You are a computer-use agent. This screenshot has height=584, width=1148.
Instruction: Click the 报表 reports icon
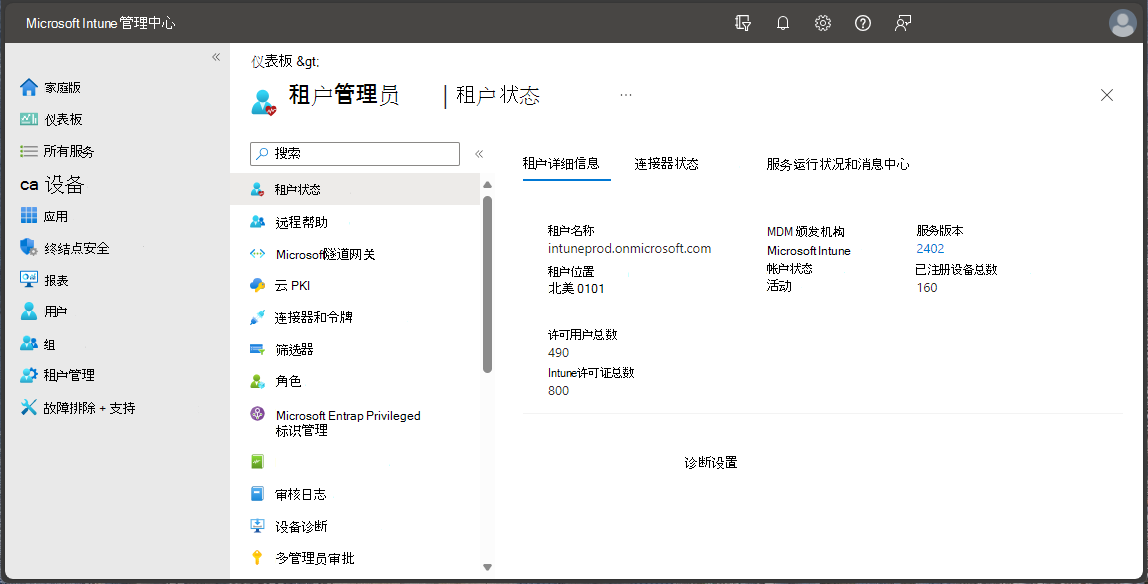click(29, 279)
